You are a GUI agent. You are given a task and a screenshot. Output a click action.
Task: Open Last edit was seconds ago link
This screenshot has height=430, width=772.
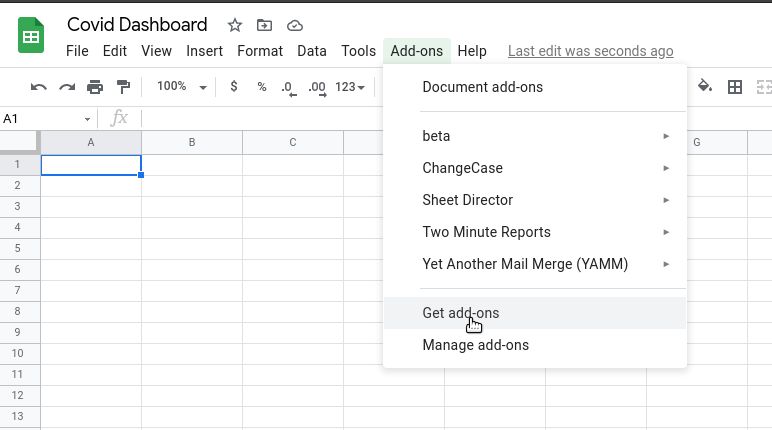590,51
